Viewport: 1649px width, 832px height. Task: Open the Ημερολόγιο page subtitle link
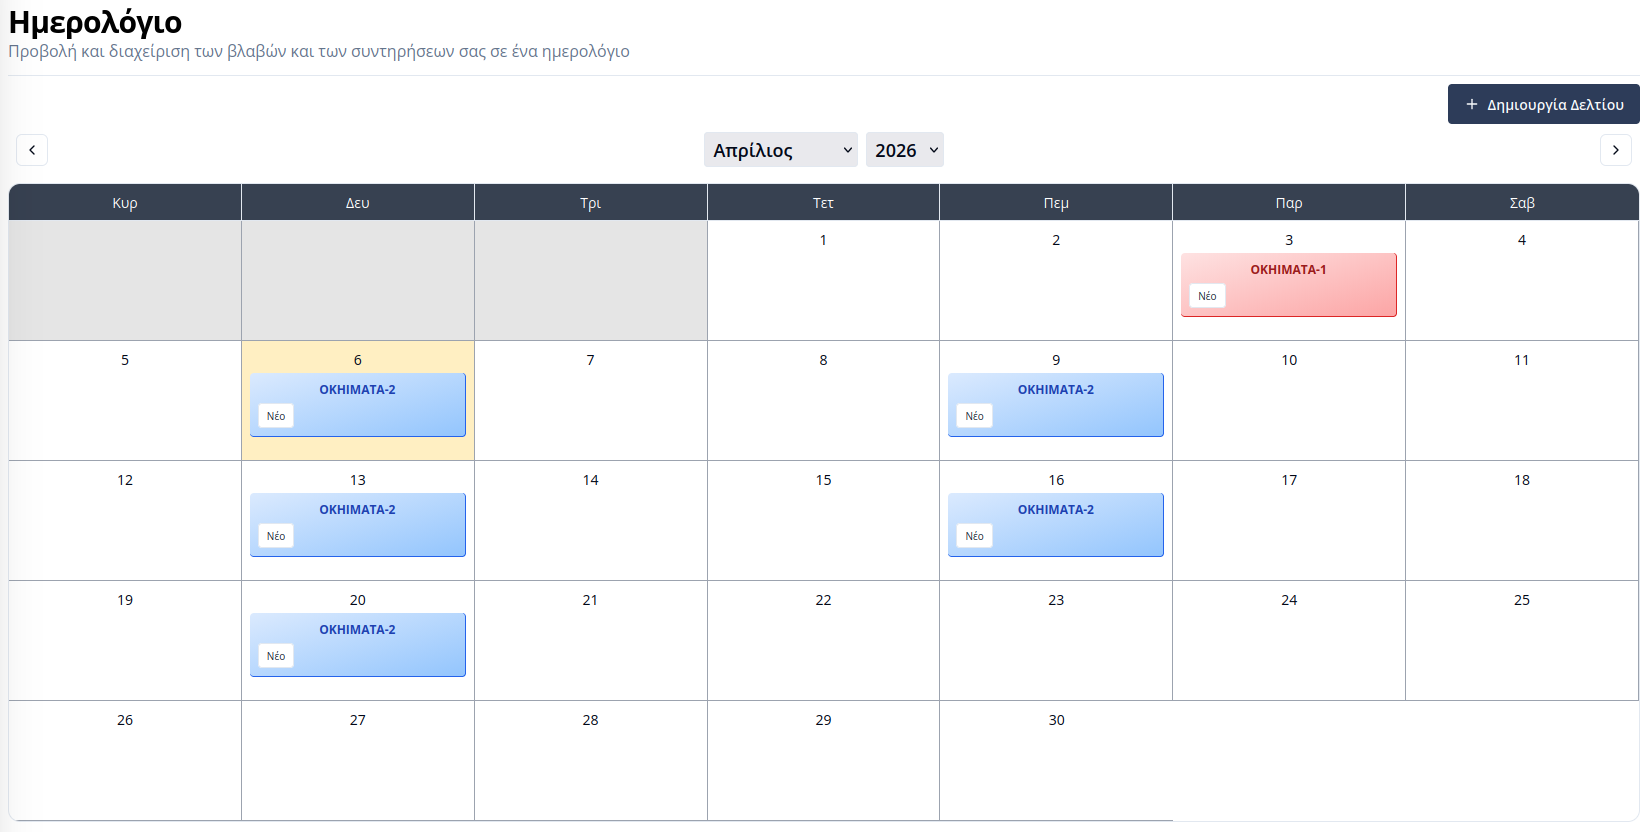coord(318,51)
